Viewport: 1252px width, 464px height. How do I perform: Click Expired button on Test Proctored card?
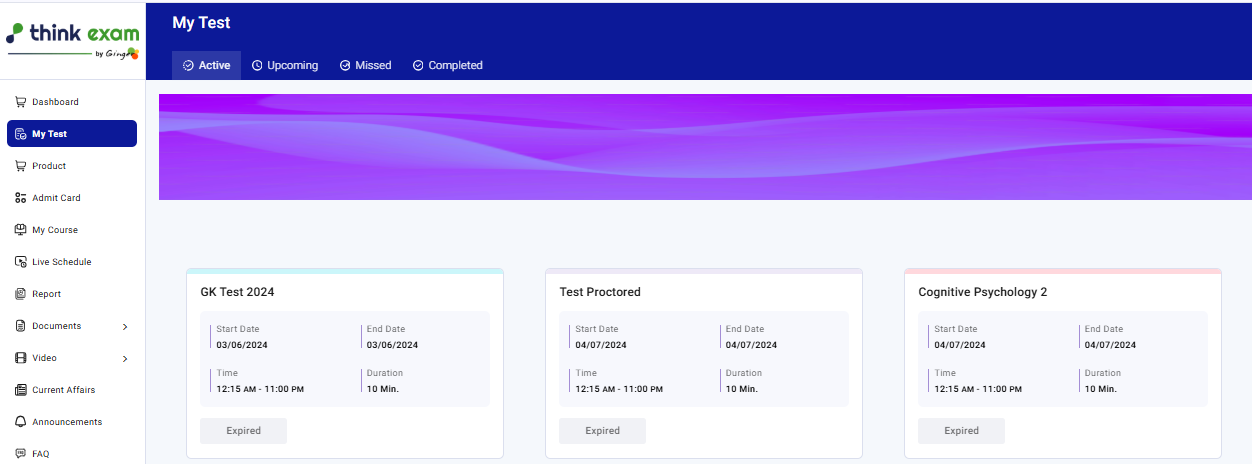[x=602, y=431]
